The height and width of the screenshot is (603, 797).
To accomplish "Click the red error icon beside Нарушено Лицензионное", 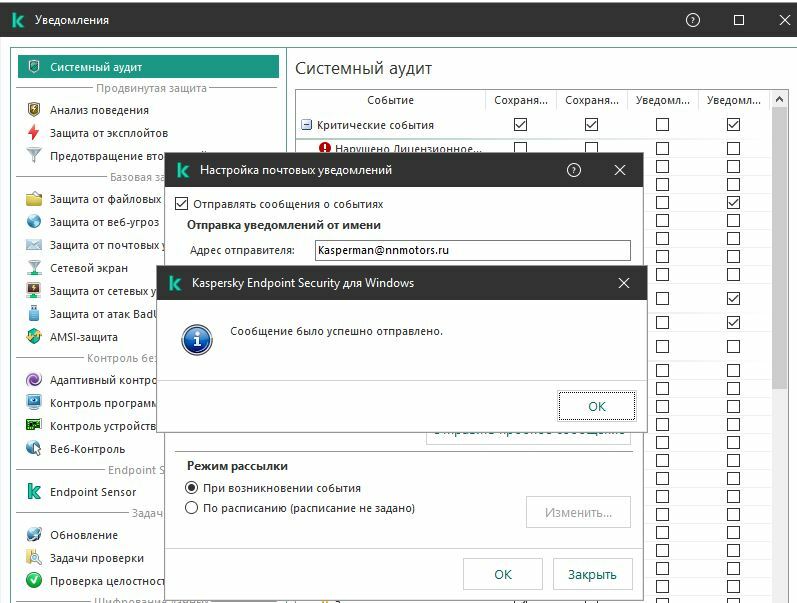I will 325,148.
